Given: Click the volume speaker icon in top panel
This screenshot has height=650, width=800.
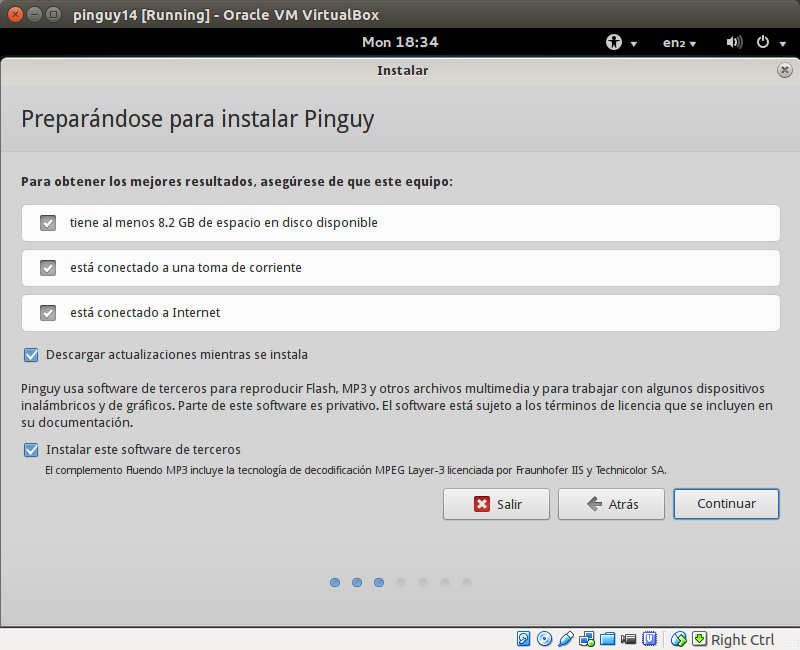Looking at the screenshot, I should coord(734,42).
